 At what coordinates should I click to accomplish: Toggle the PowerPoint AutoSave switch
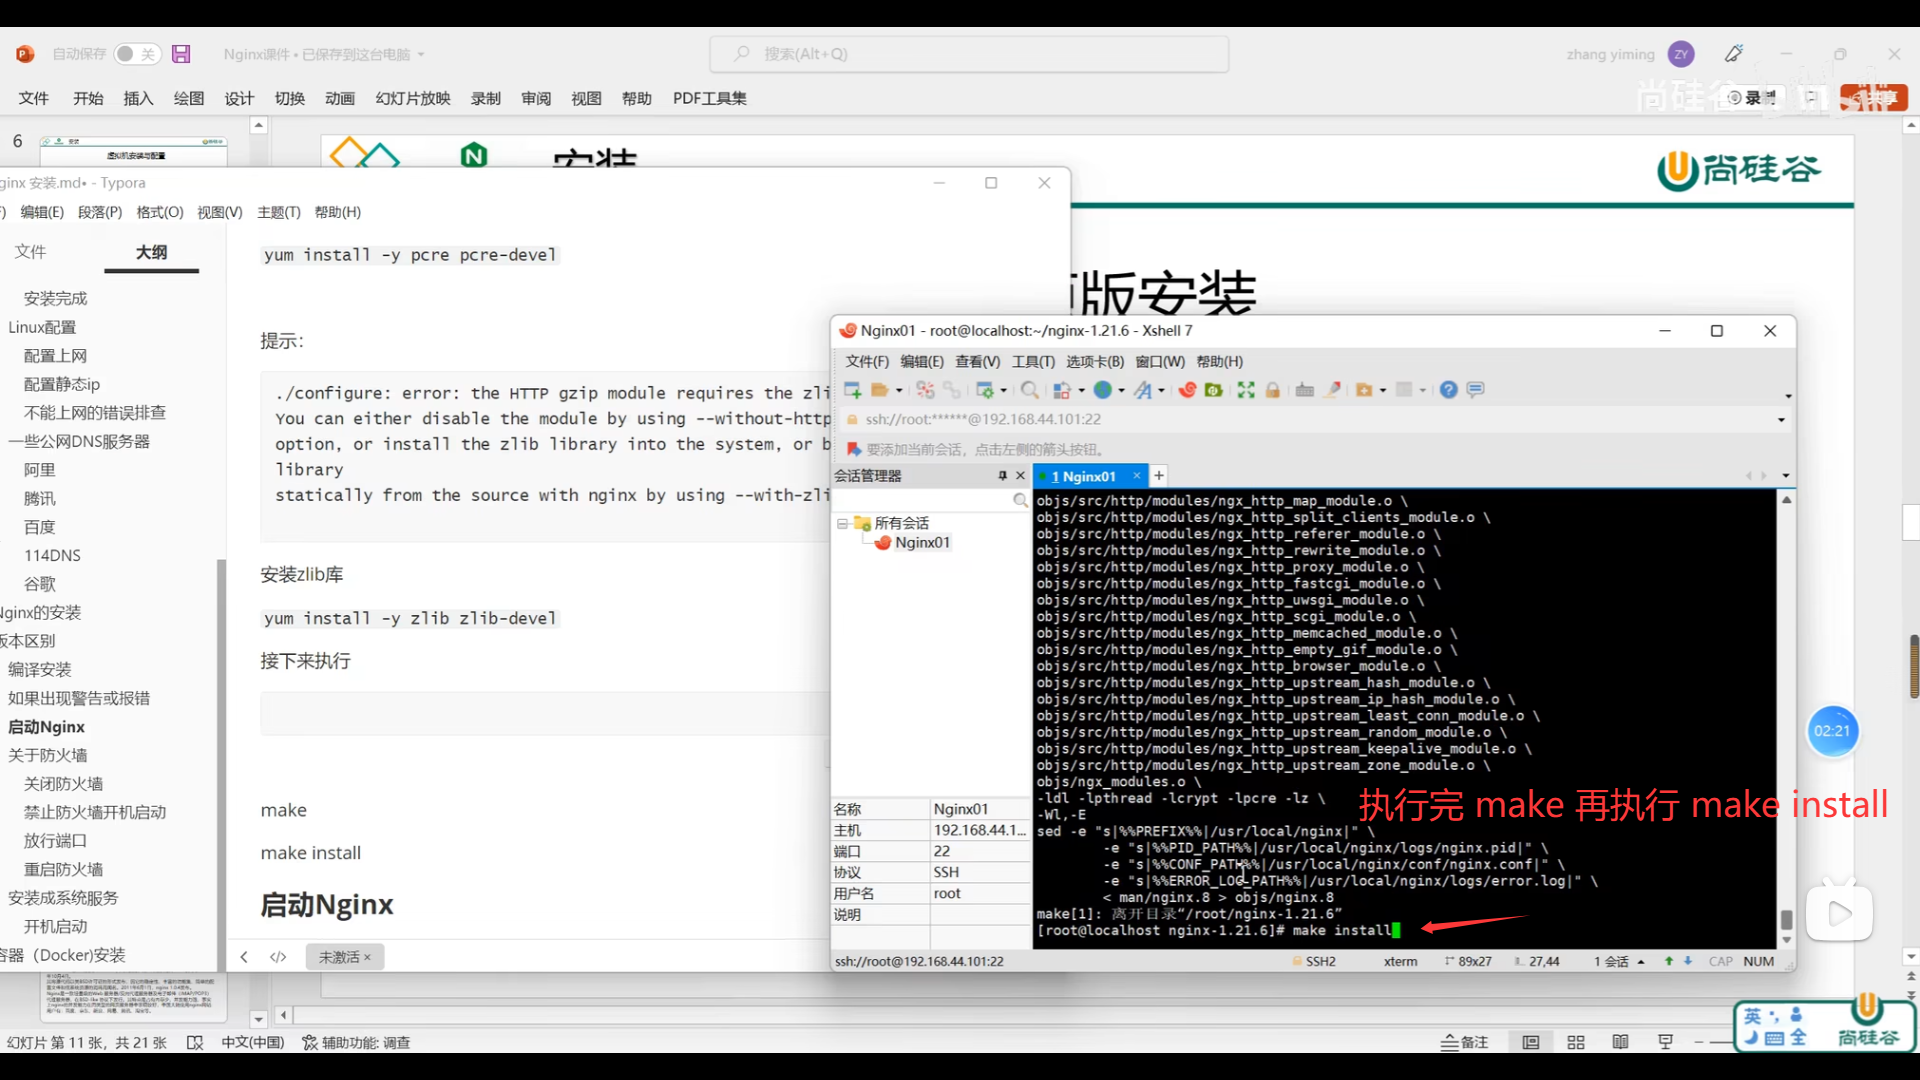(136, 54)
